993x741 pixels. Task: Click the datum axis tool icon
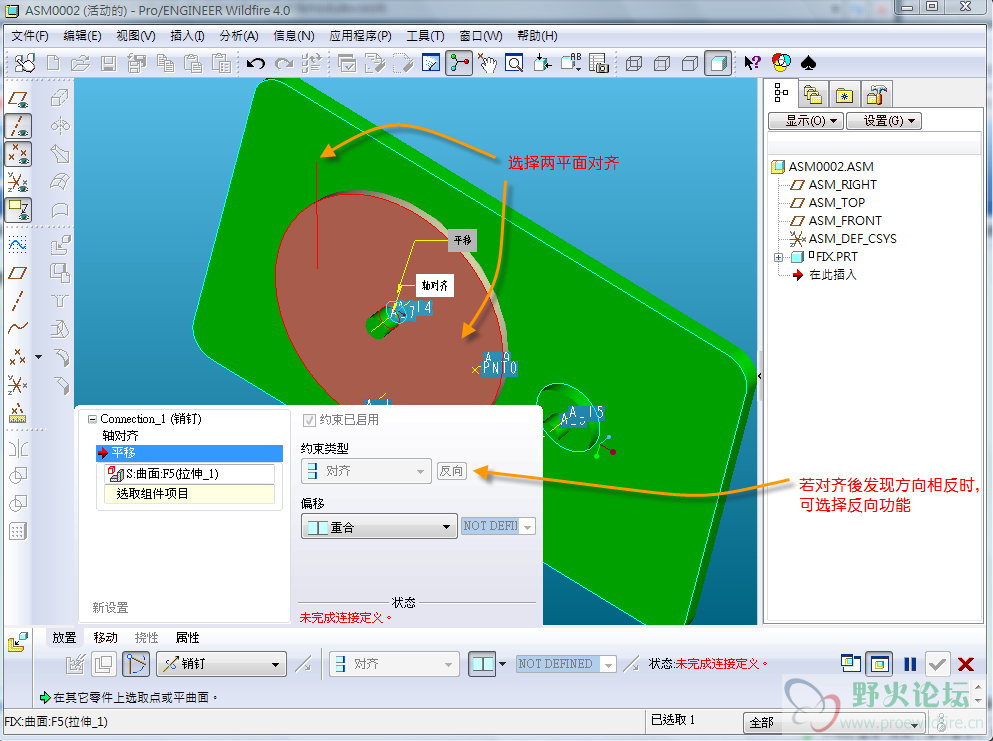[x=17, y=301]
